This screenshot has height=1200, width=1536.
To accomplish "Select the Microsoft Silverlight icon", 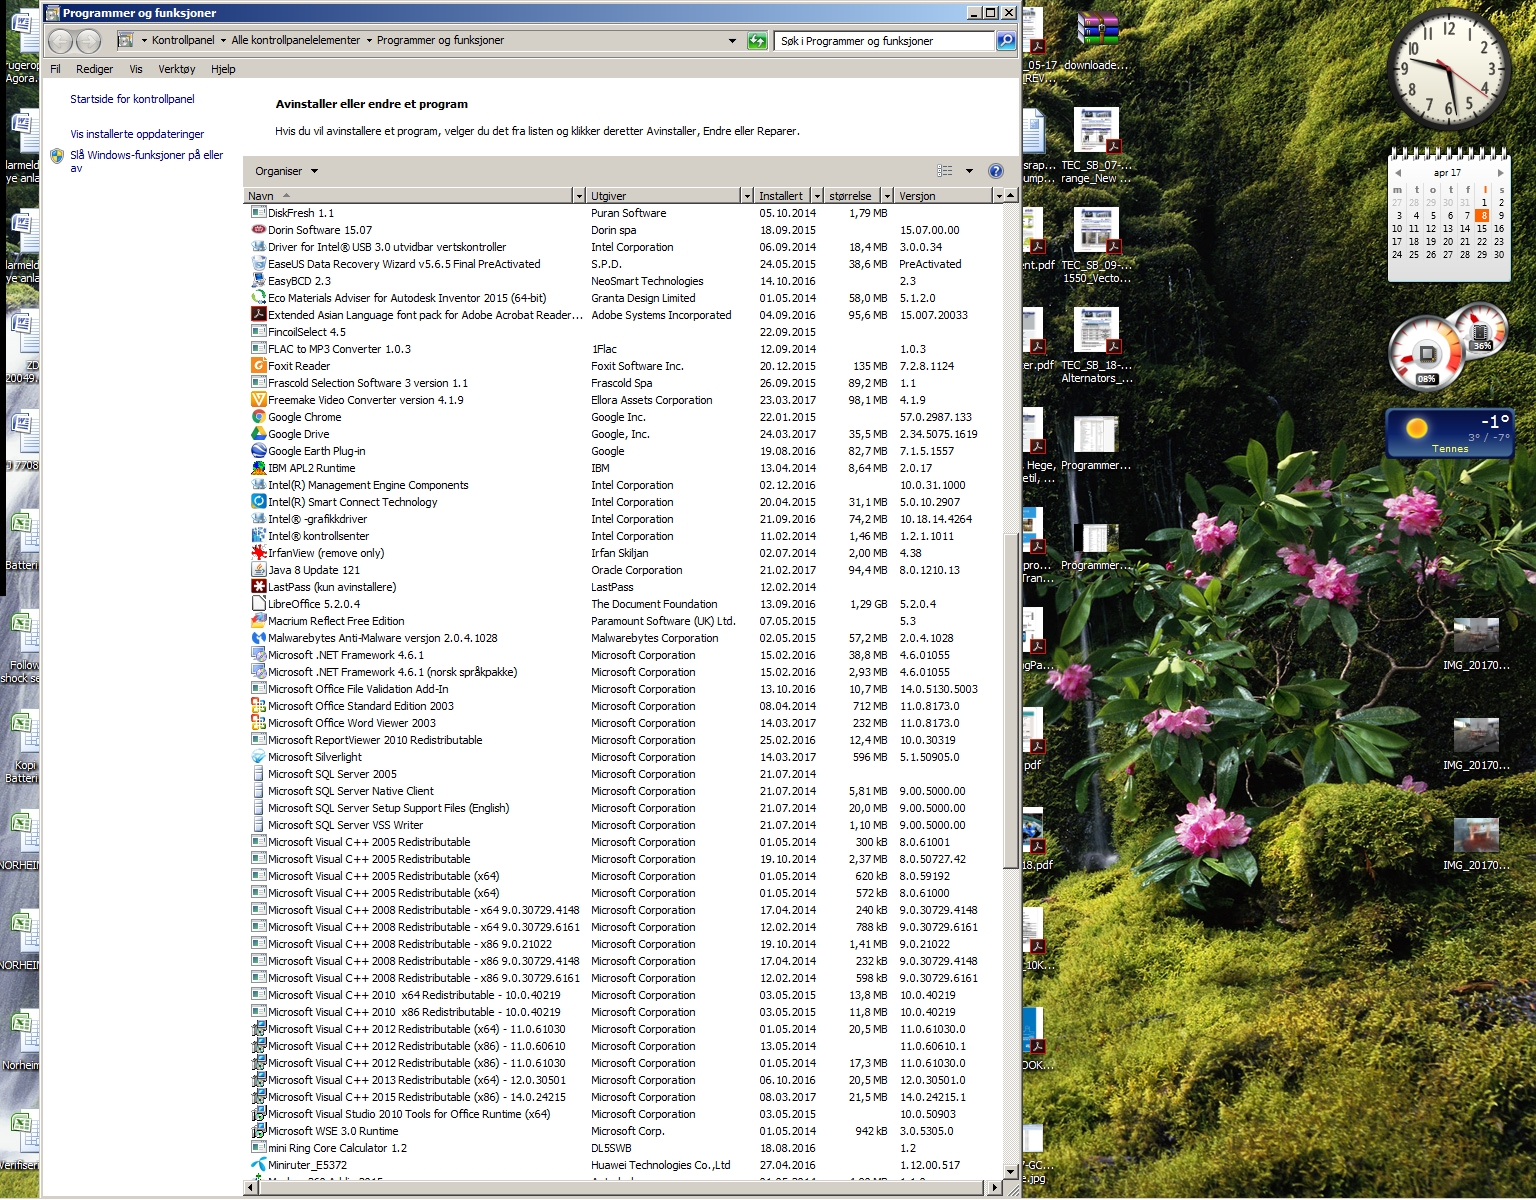I will pyautogui.click(x=259, y=757).
